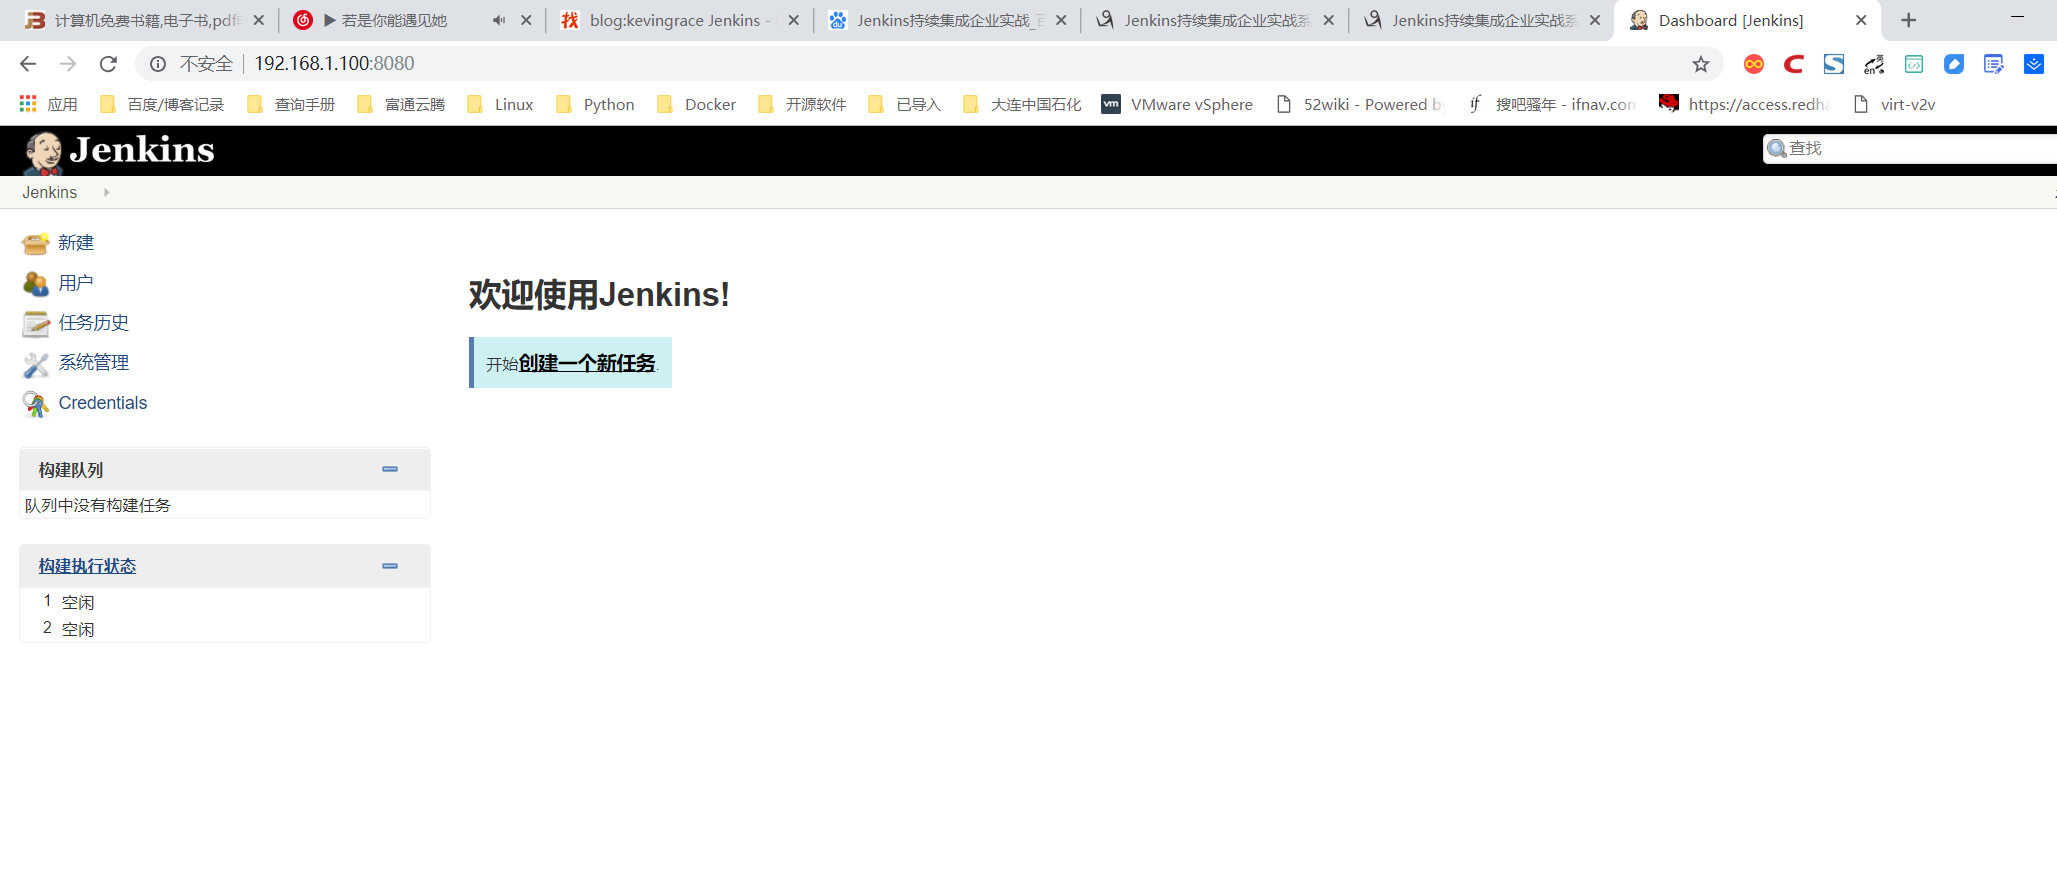Open the Credentials link
Image resolution: width=2057 pixels, height=874 pixels.
click(x=103, y=403)
